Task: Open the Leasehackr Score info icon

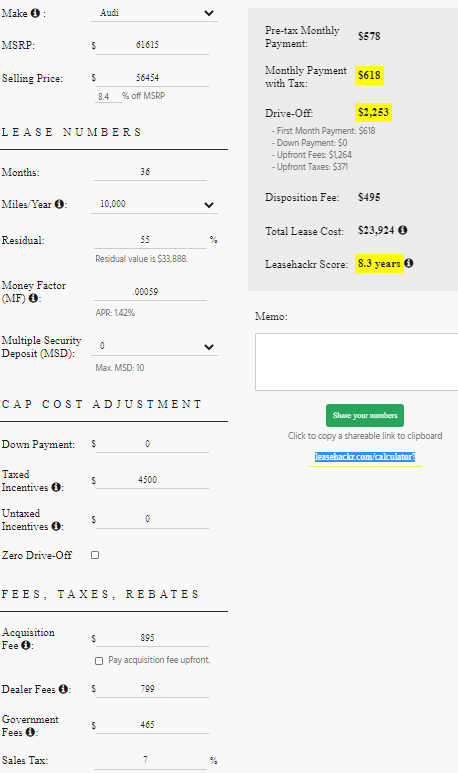Action: pyautogui.click(x=409, y=263)
